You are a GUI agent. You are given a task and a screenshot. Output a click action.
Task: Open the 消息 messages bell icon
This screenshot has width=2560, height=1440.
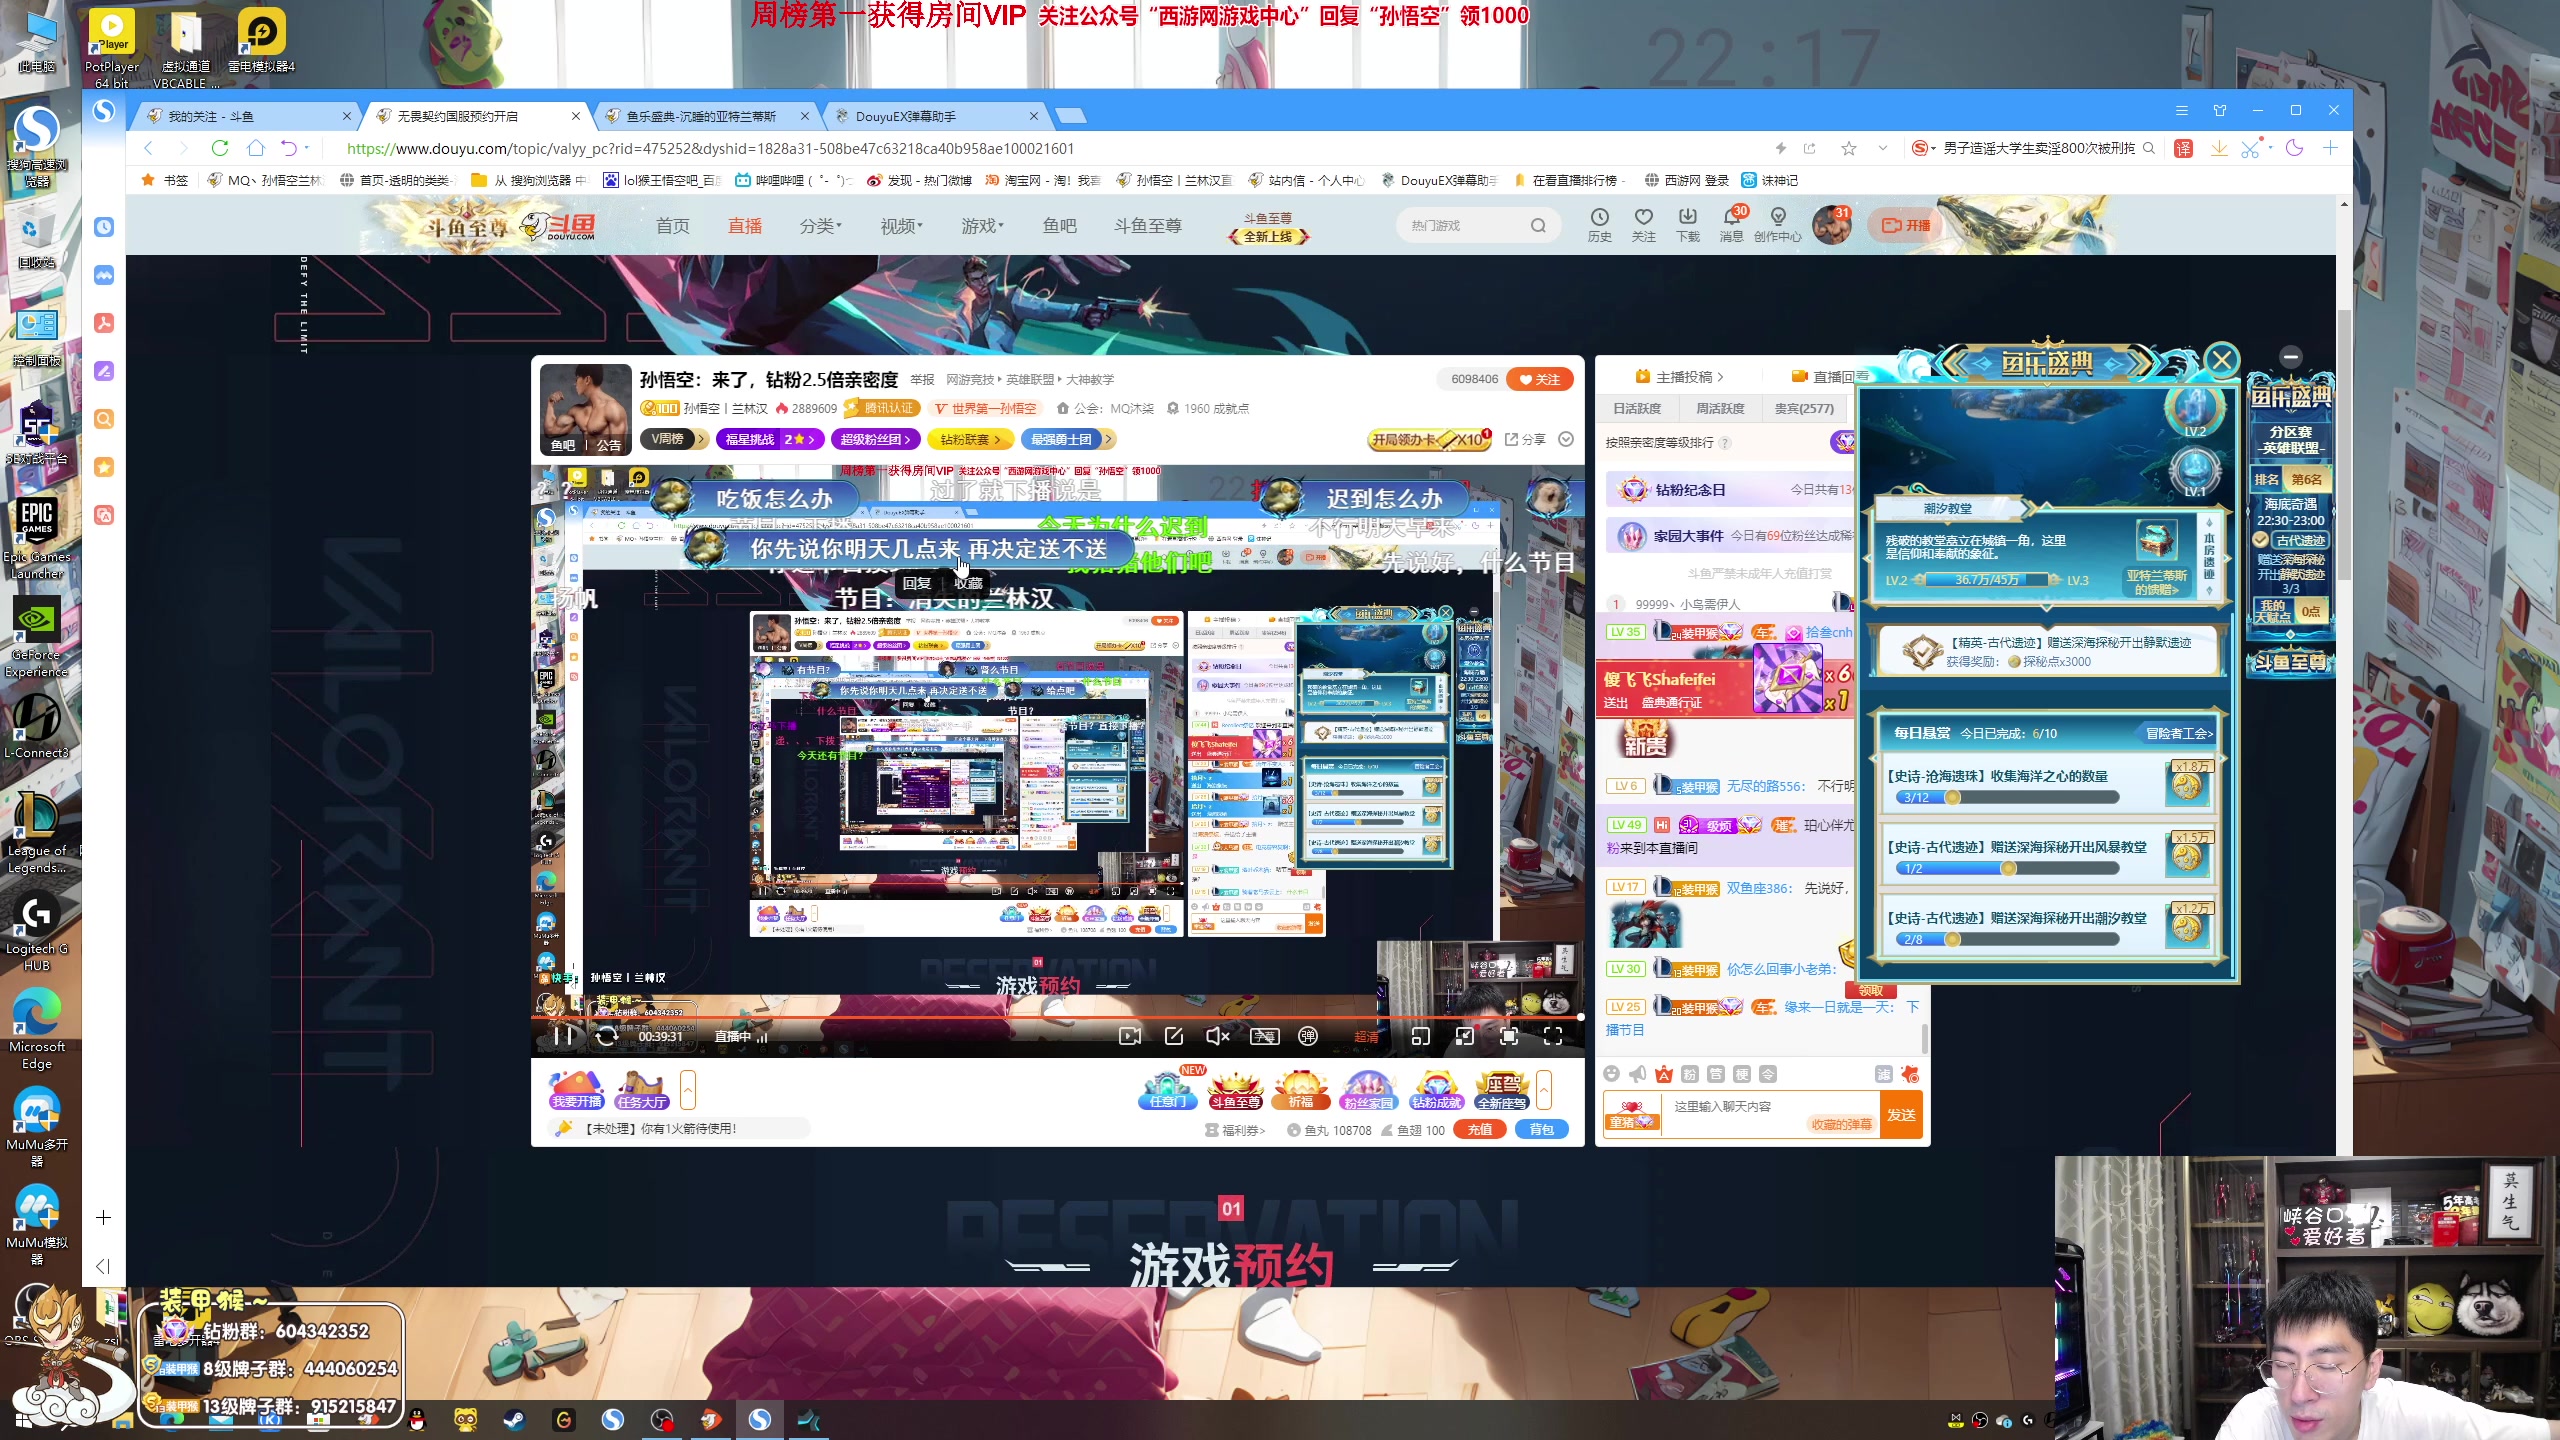point(1731,225)
